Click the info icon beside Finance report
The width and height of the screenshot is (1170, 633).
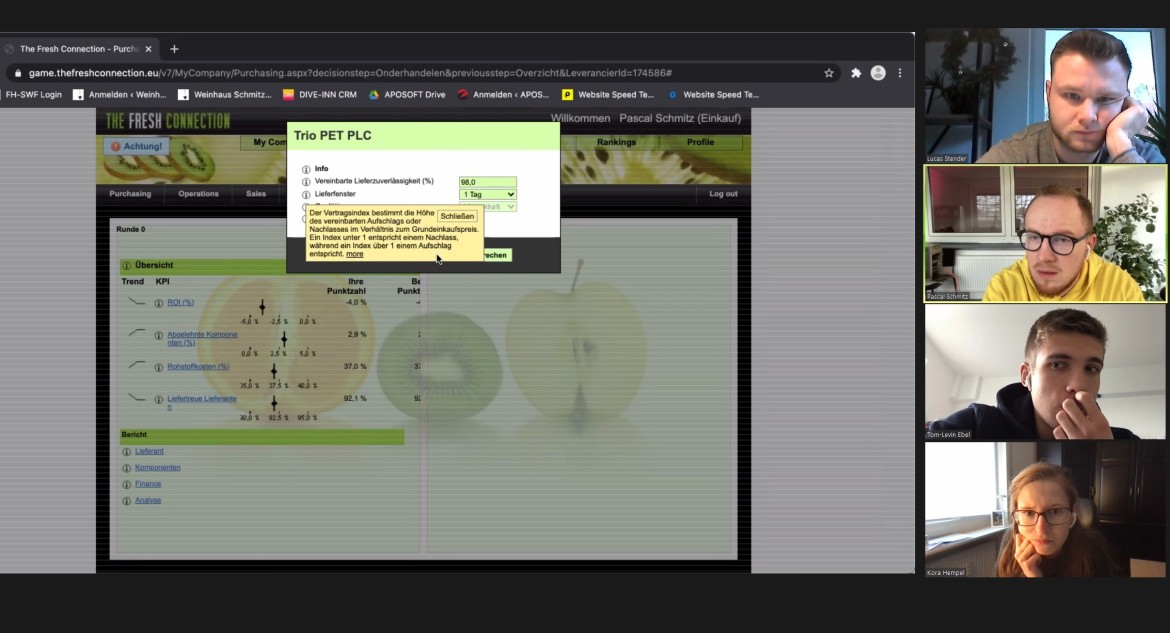(127, 484)
